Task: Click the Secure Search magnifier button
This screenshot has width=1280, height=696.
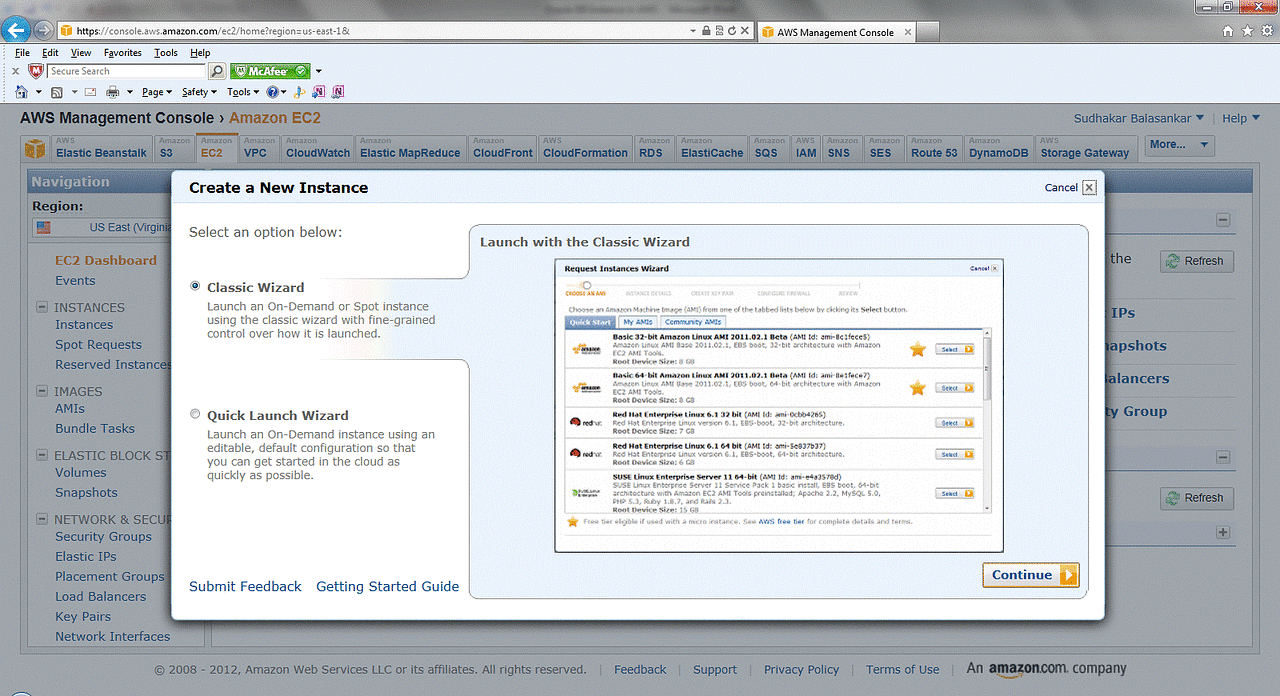Action: click(217, 71)
